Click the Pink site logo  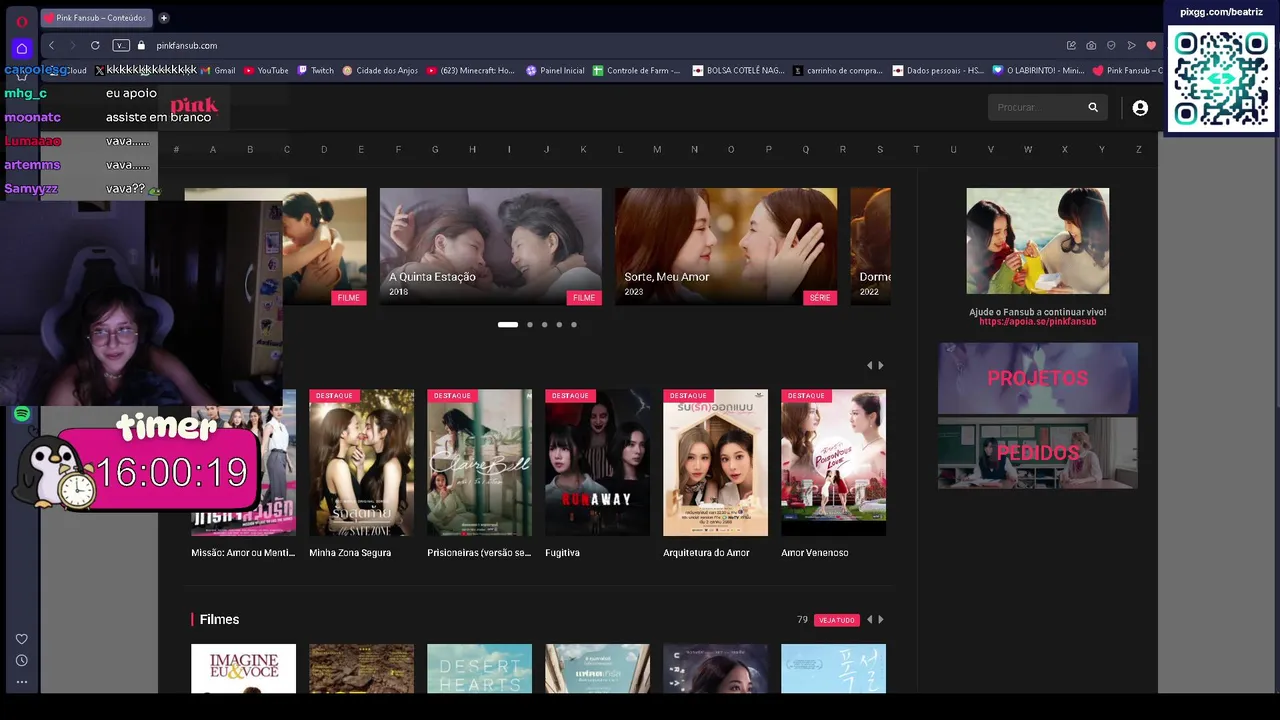[194, 106]
